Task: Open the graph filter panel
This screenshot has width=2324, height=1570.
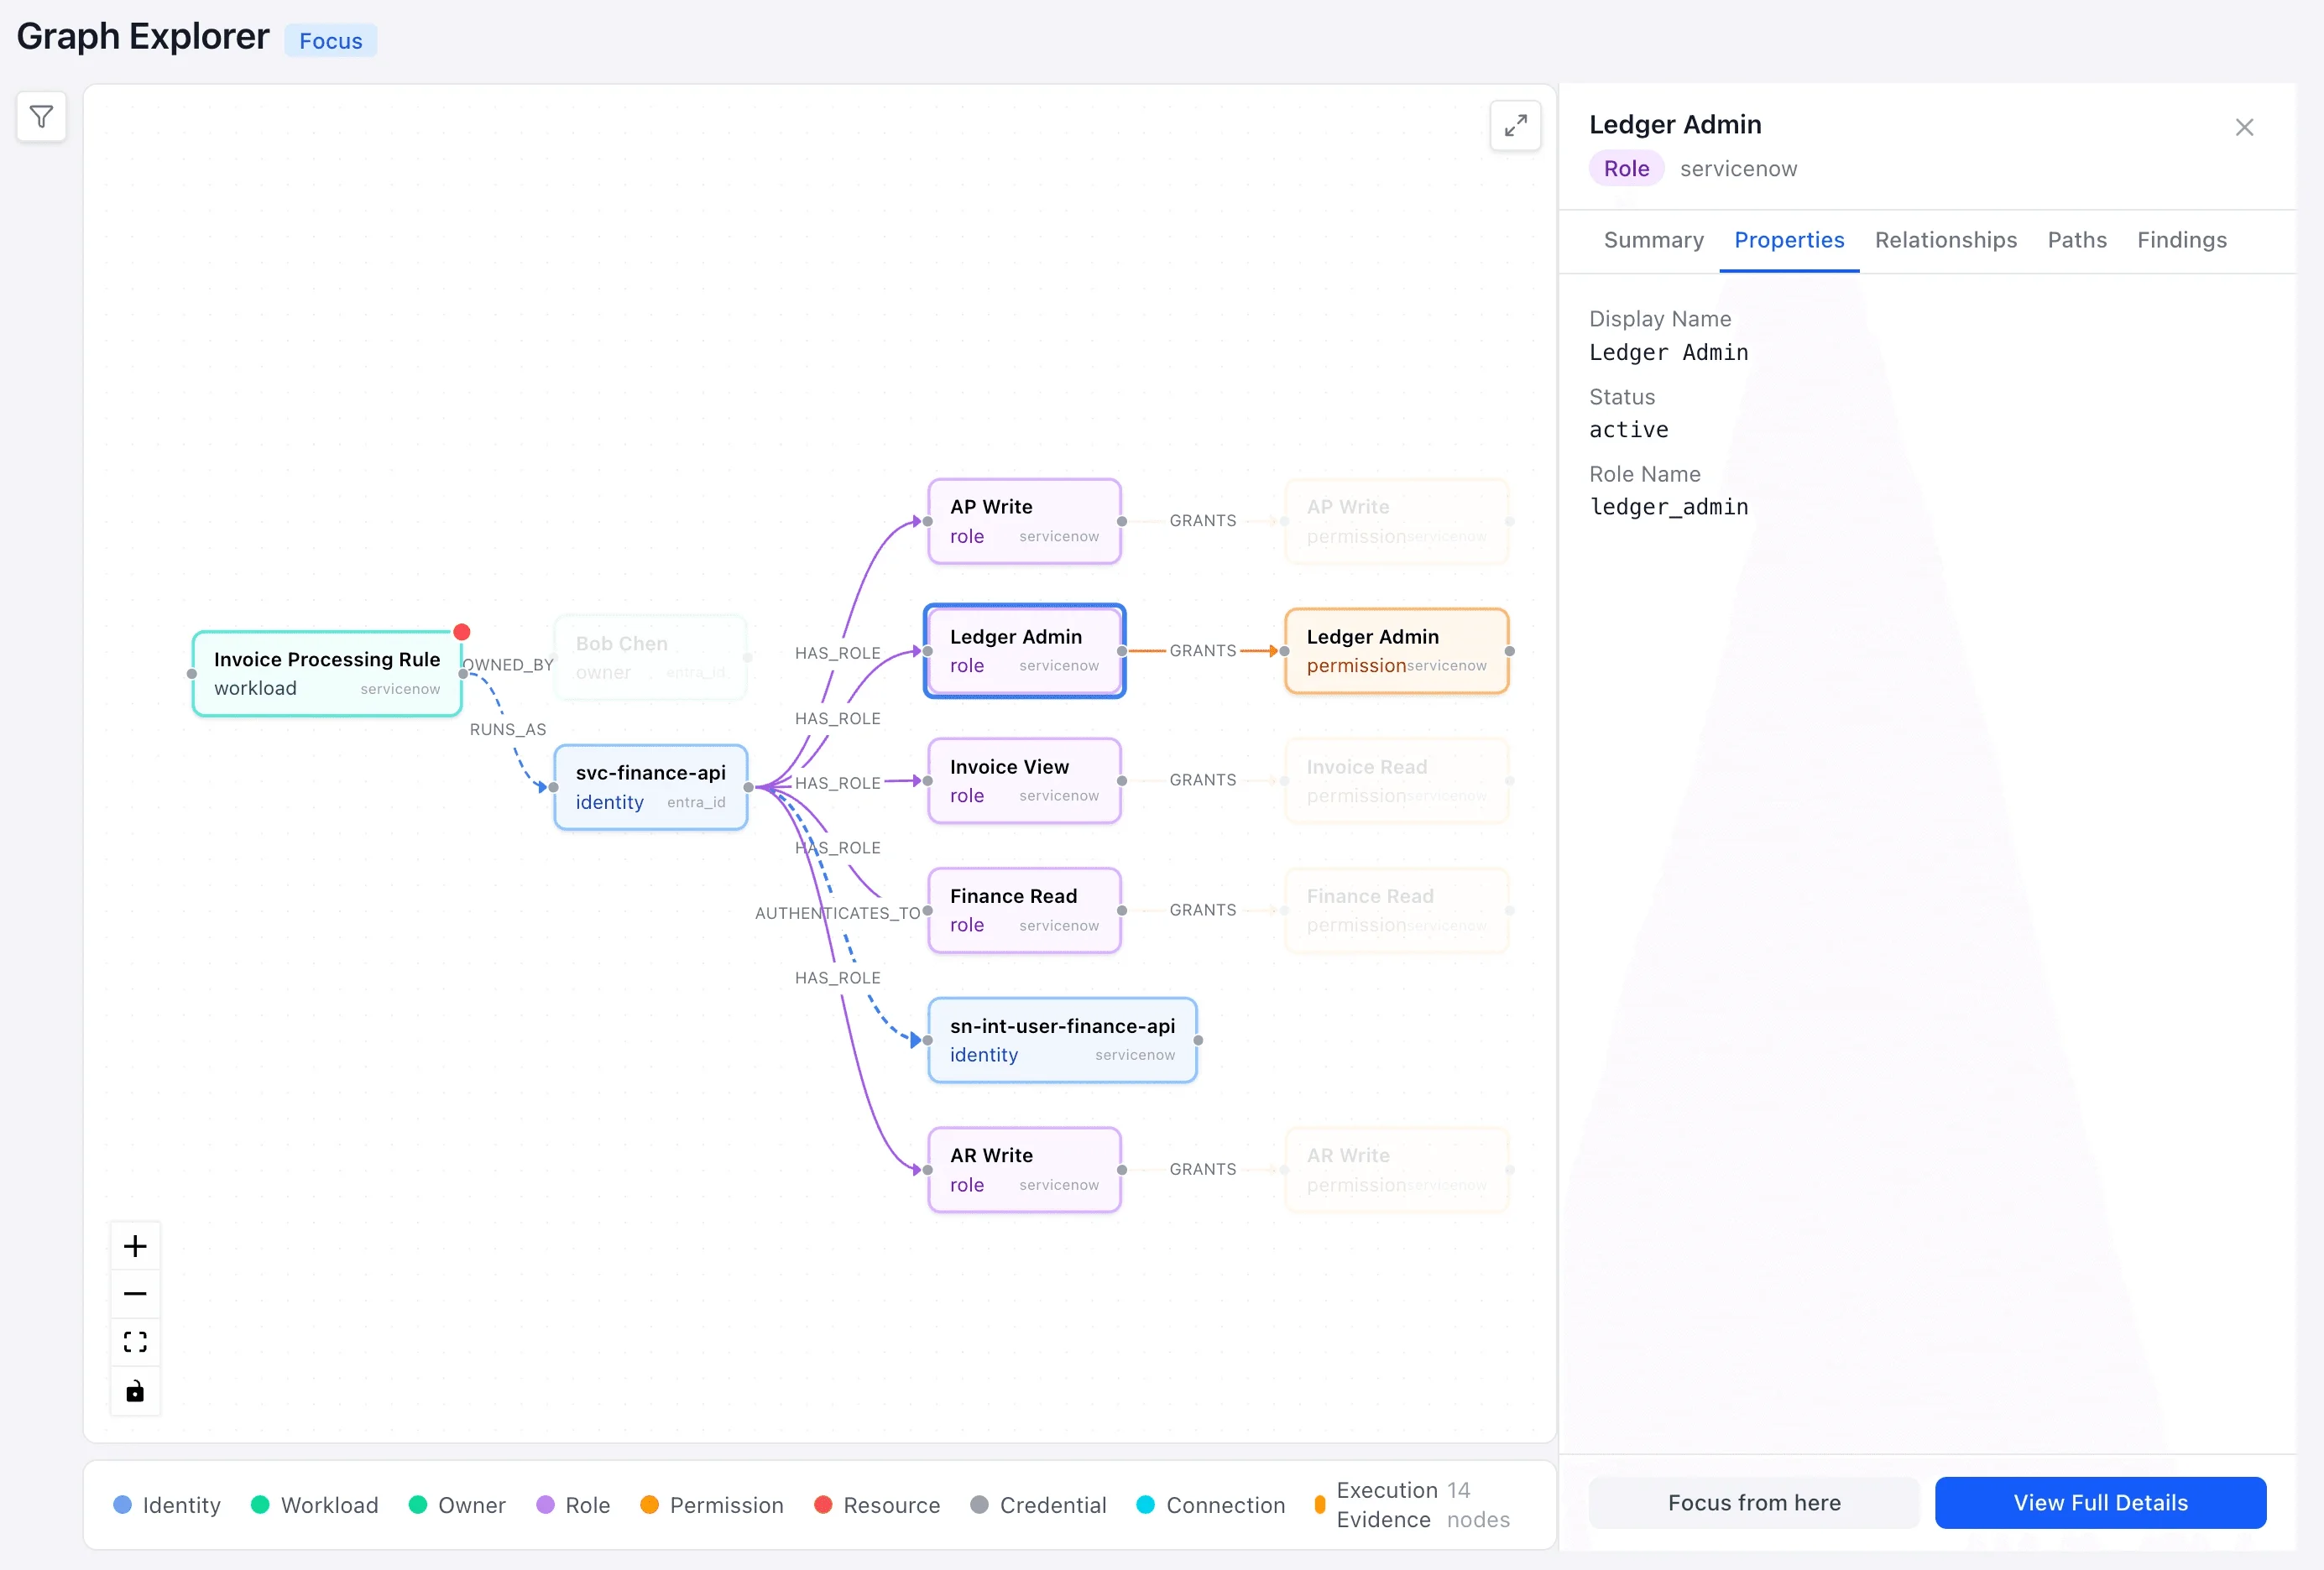Action: tap(41, 117)
